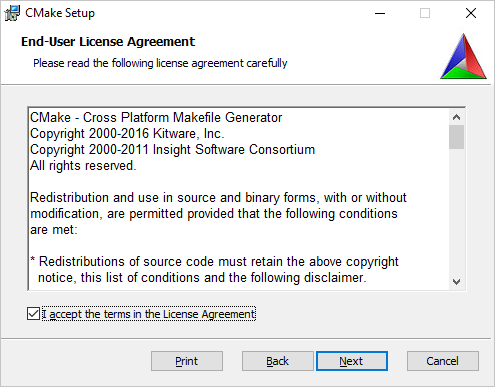The height and width of the screenshot is (387, 495).
Task: Click the line starting 'Redistribution and use in source'
Action: pyautogui.click(x=218, y=198)
